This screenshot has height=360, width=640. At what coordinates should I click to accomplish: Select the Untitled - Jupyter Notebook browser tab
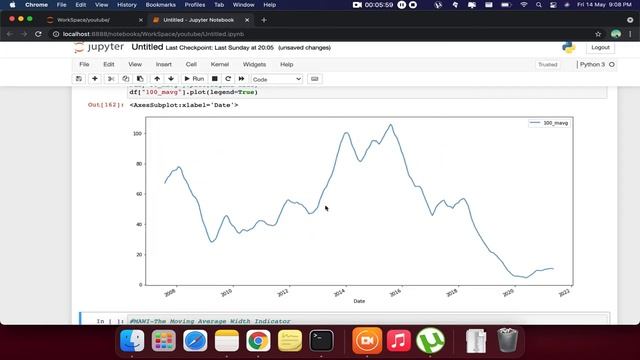pos(198,20)
